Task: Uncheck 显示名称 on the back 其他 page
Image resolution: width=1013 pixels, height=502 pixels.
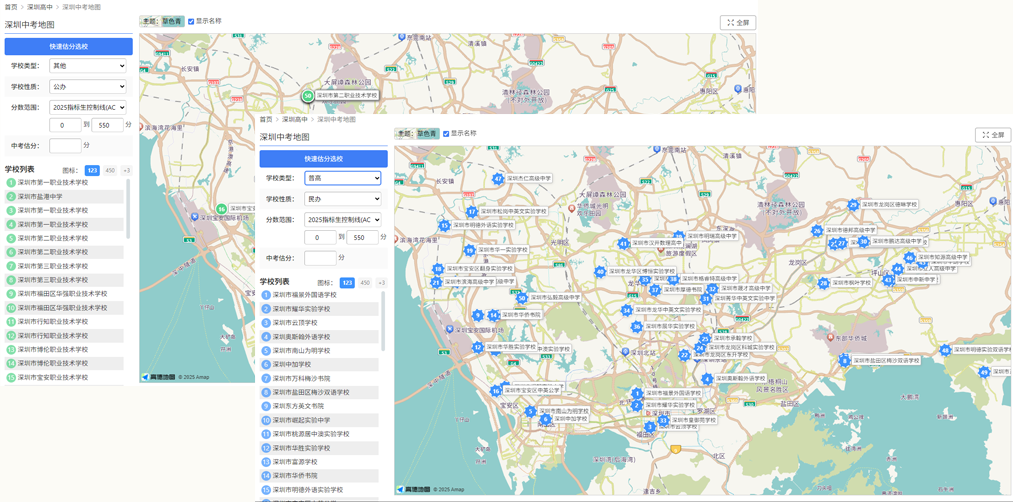Action: pos(191,21)
